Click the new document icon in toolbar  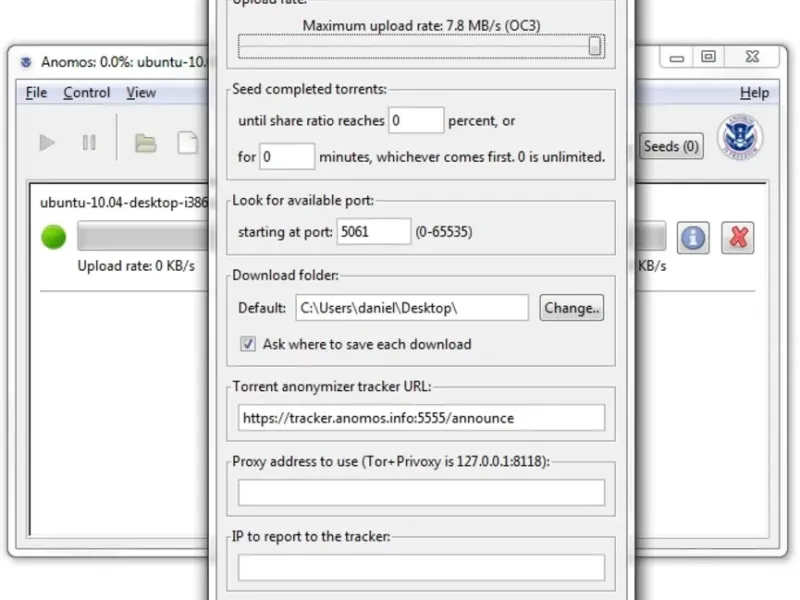point(188,143)
